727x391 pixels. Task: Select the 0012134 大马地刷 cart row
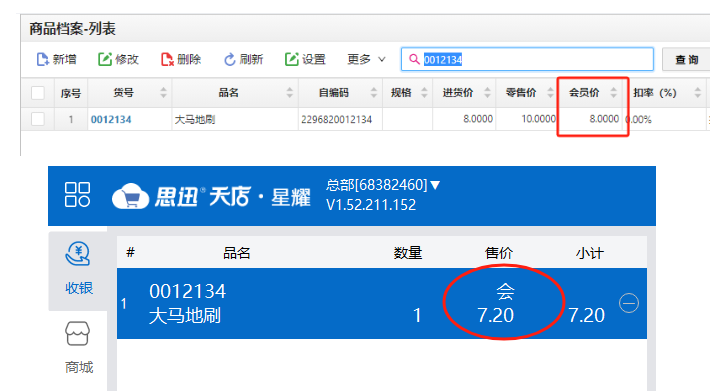tap(382, 303)
